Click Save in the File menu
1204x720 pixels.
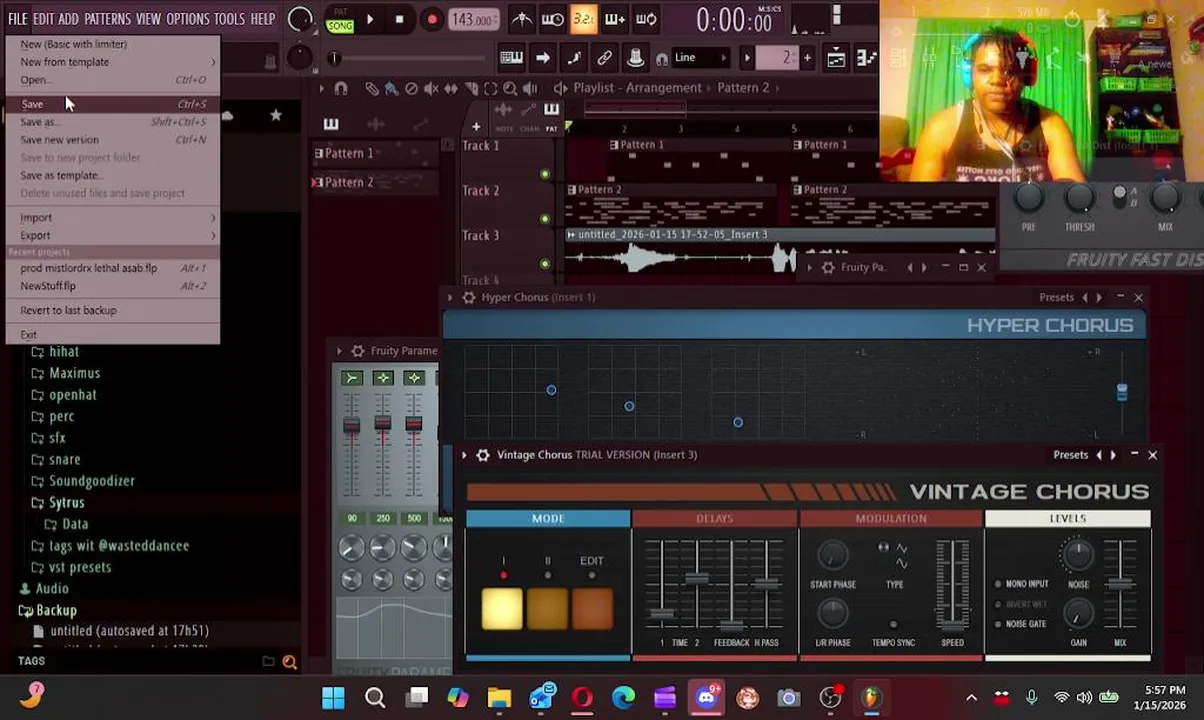click(x=113, y=104)
